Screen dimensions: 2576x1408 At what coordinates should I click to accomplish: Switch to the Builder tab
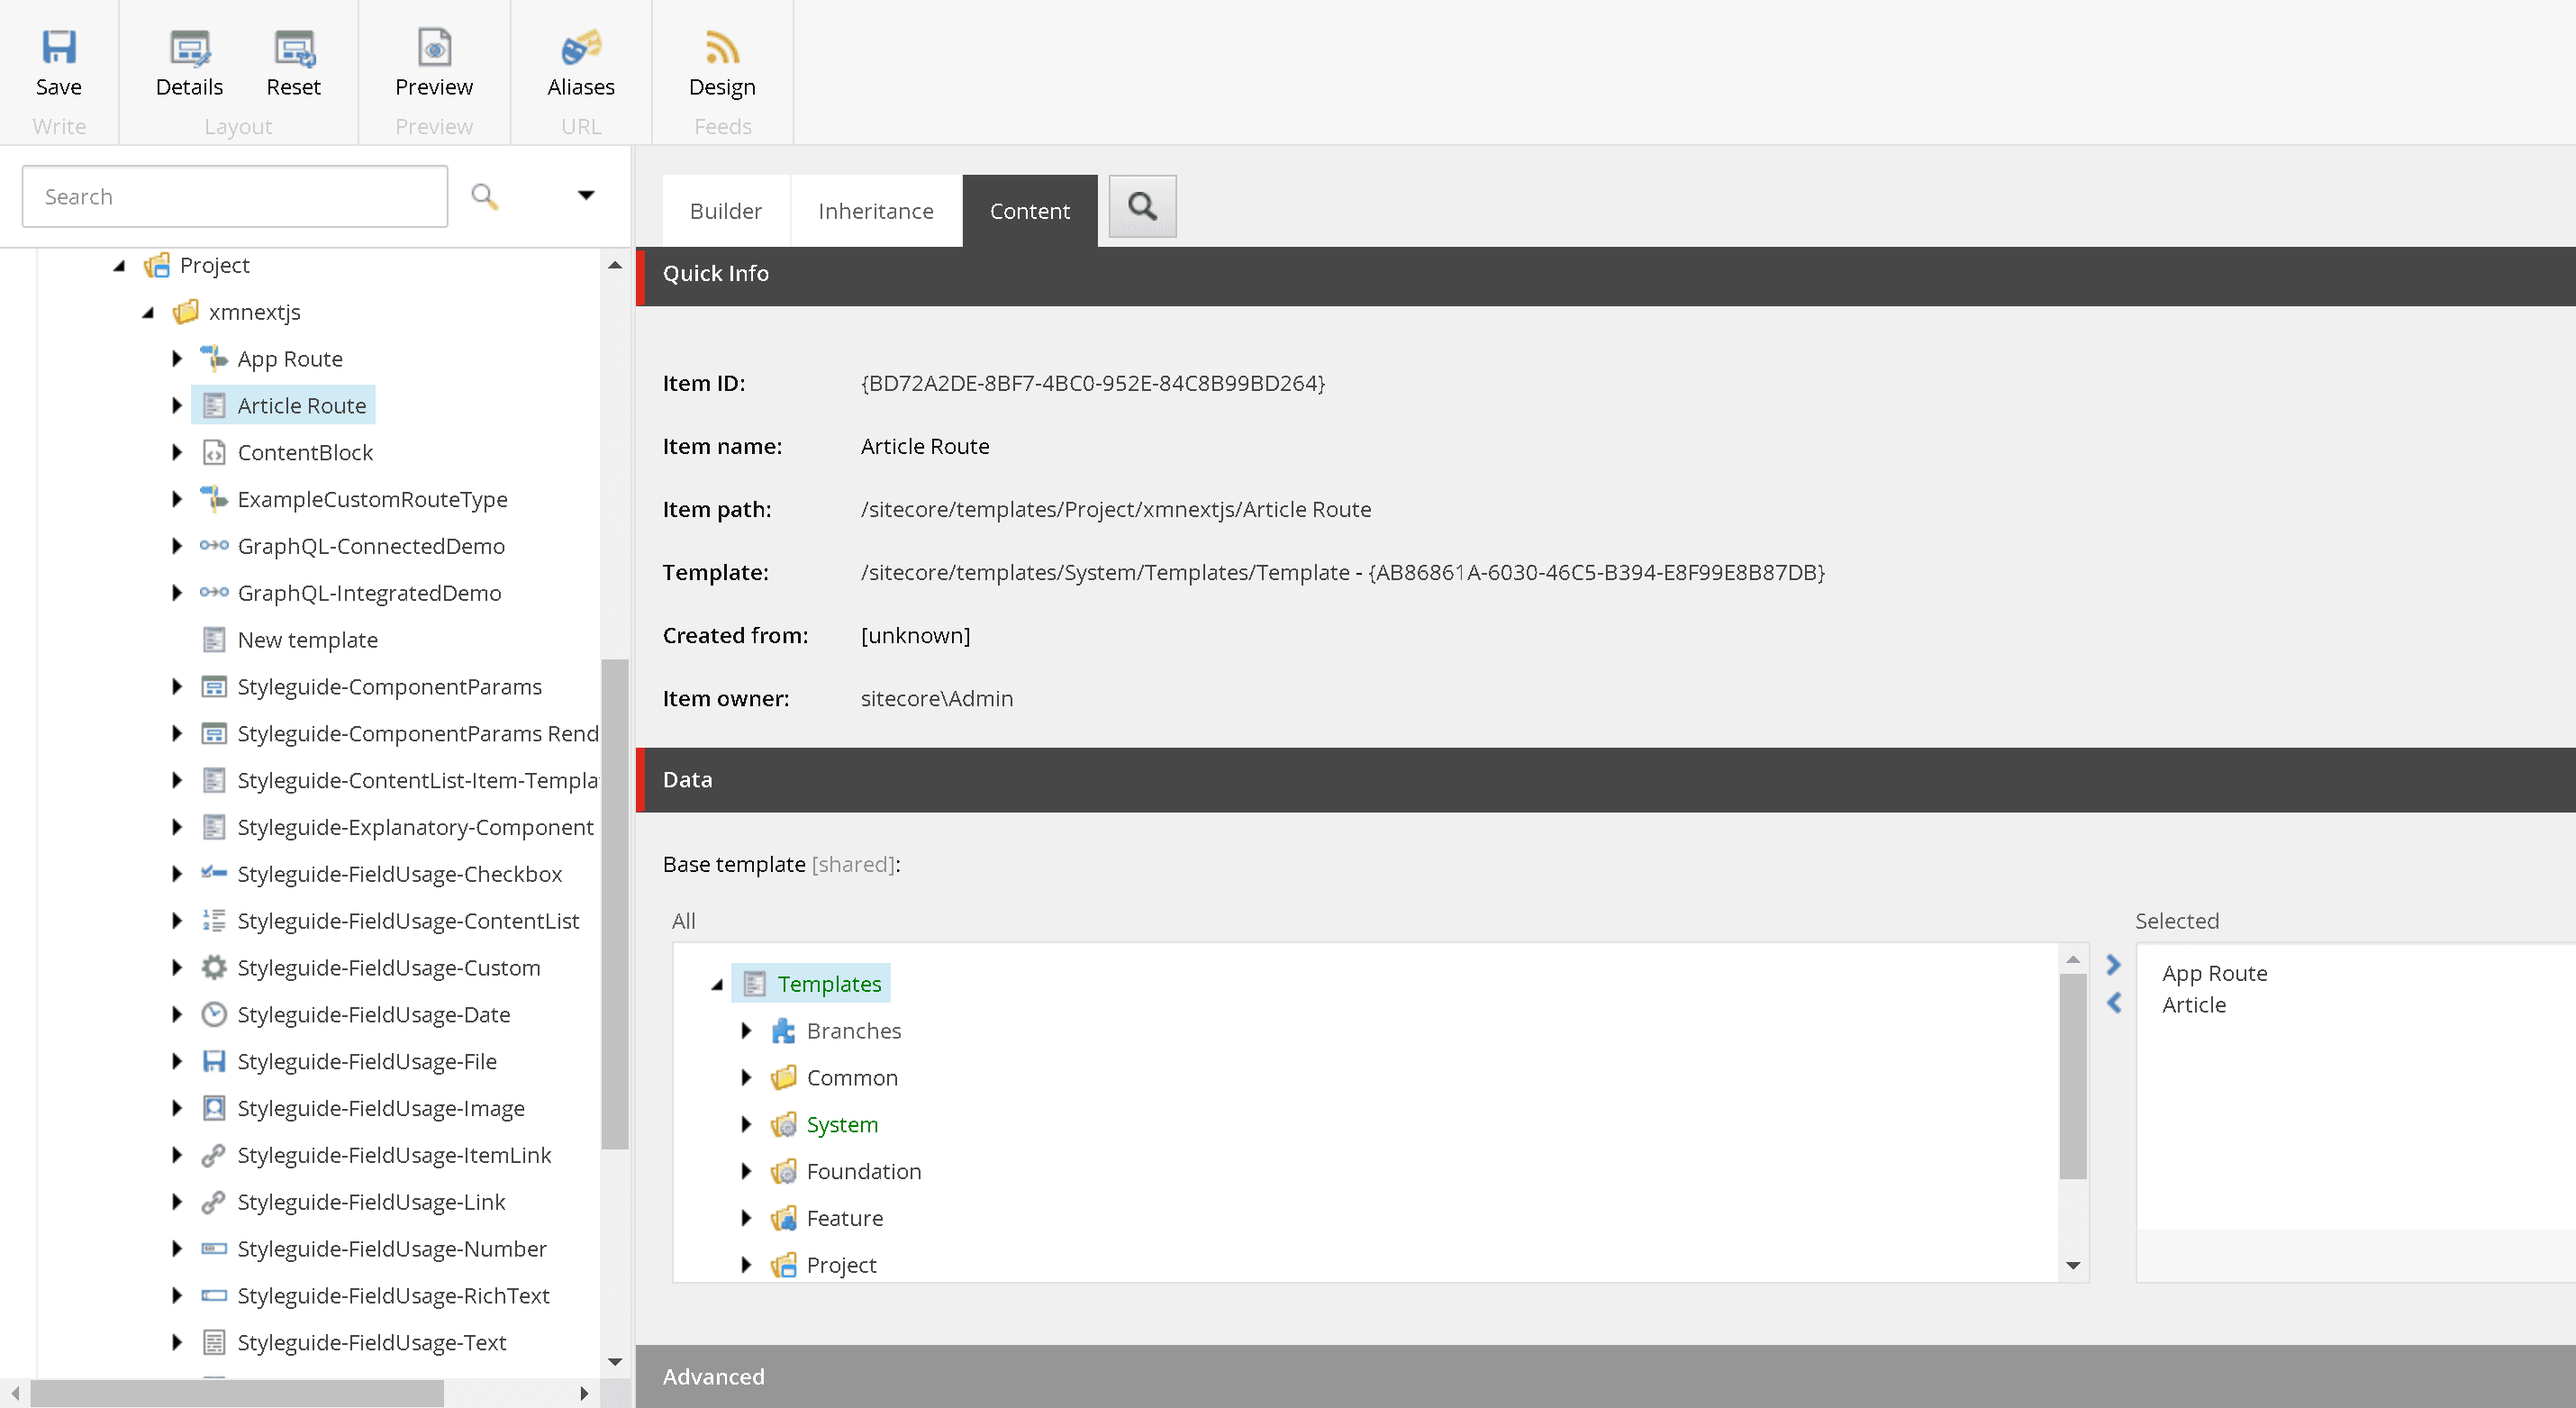(725, 211)
